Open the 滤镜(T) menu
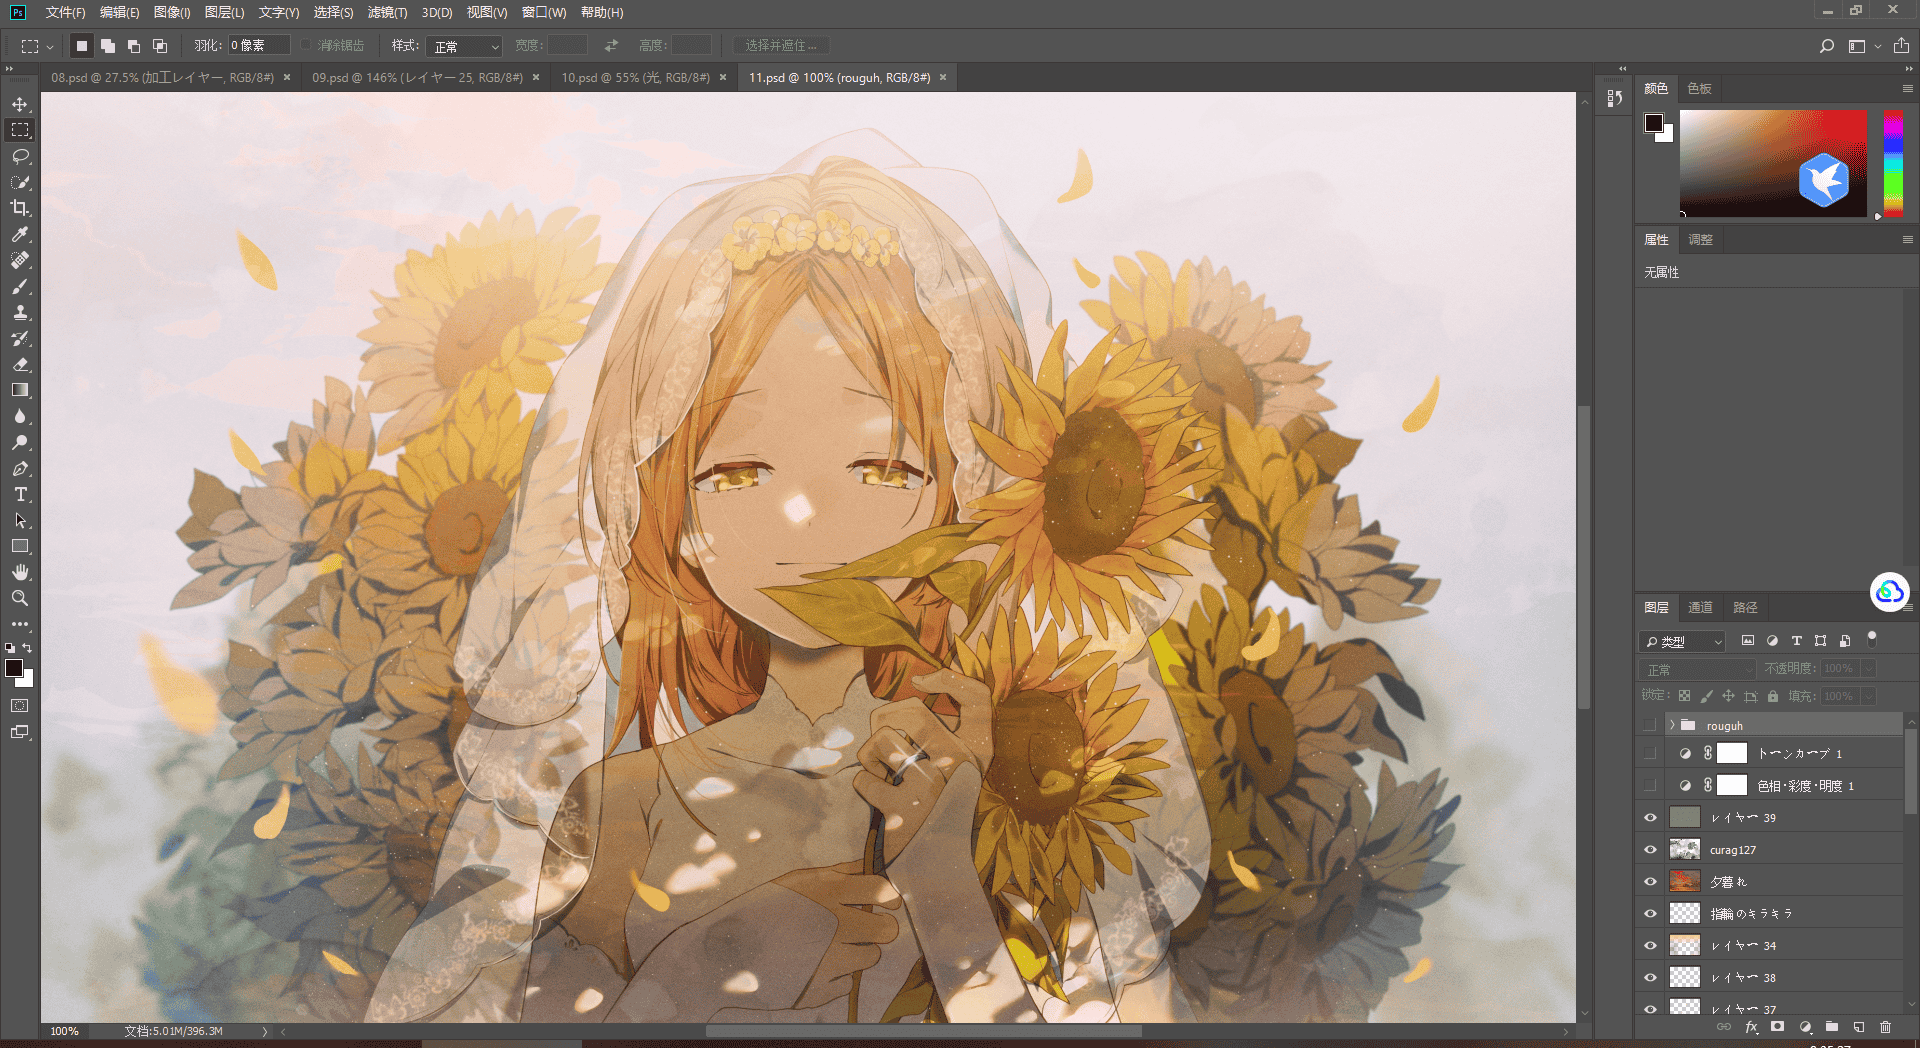1920x1048 pixels. click(x=387, y=12)
